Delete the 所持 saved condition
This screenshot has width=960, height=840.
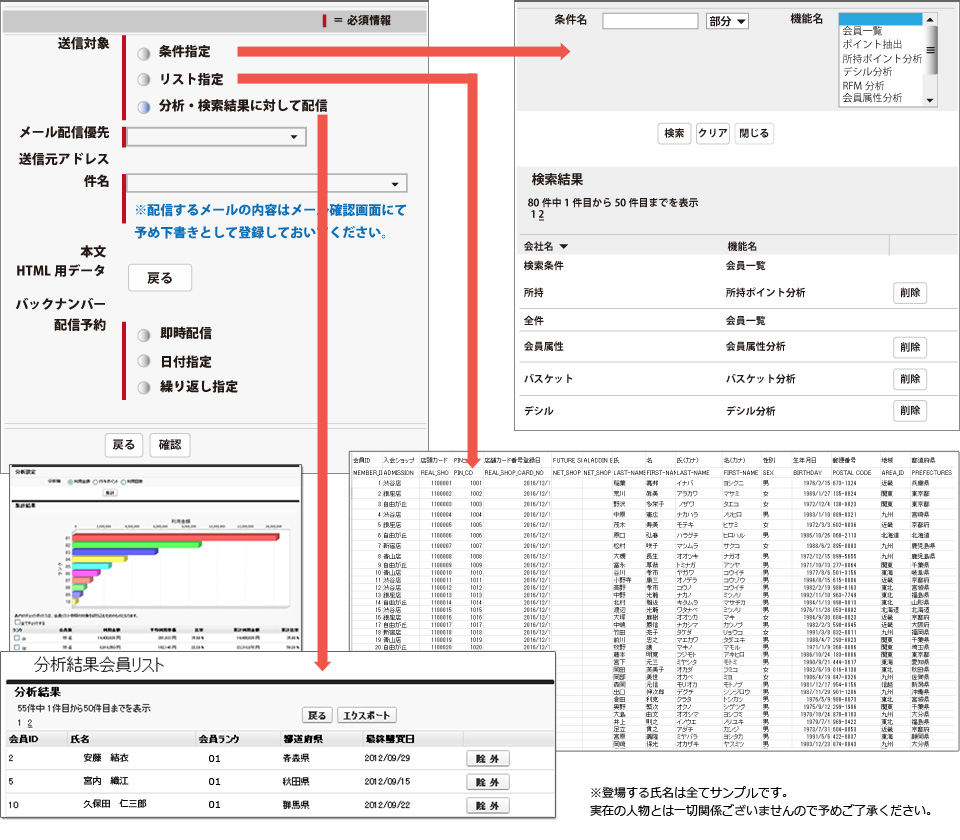[x=910, y=293]
